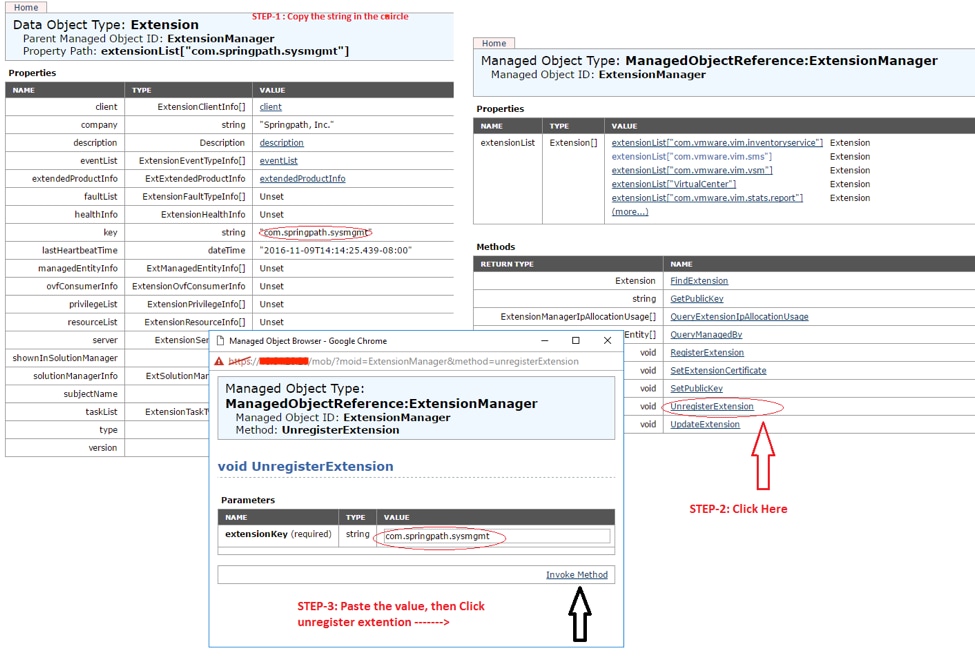The image size is (975, 658).
Task: Open the Home tab above the ExtensionManager page
Action: [x=494, y=43]
